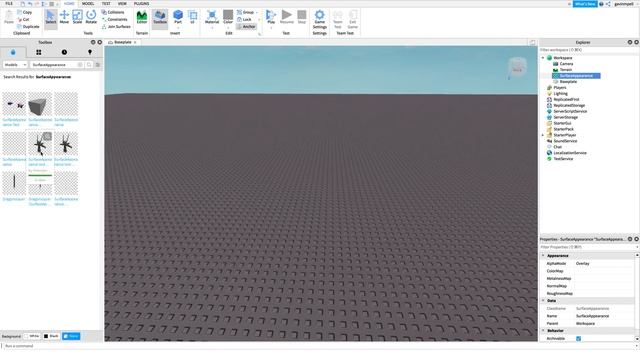Select SurfaceAppearance in the Explorer
This screenshot has width=640, height=360.
tap(576, 76)
